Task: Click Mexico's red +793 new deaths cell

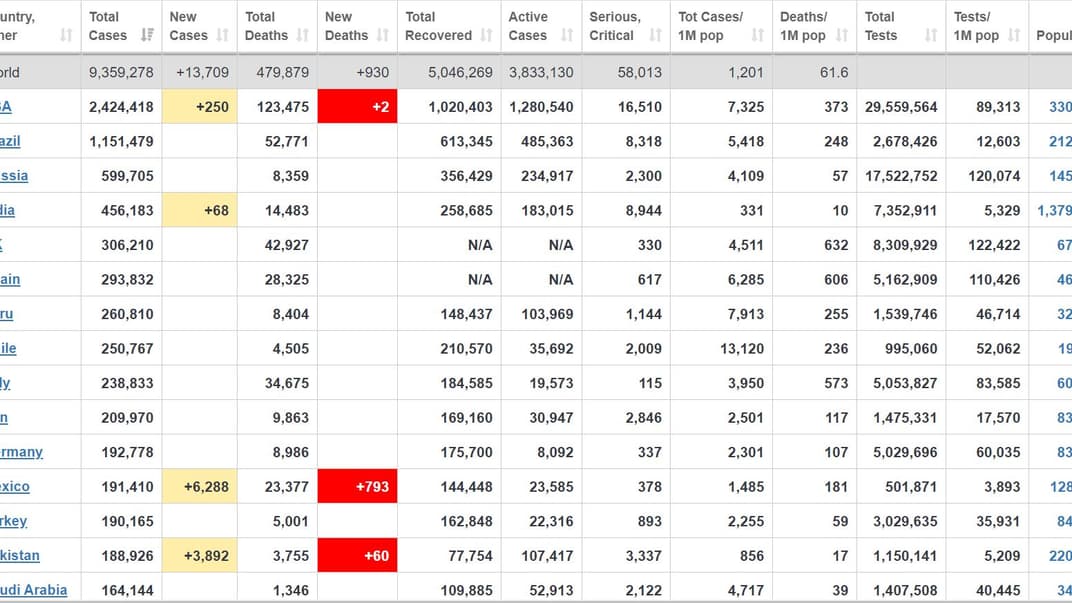Action: tap(357, 487)
